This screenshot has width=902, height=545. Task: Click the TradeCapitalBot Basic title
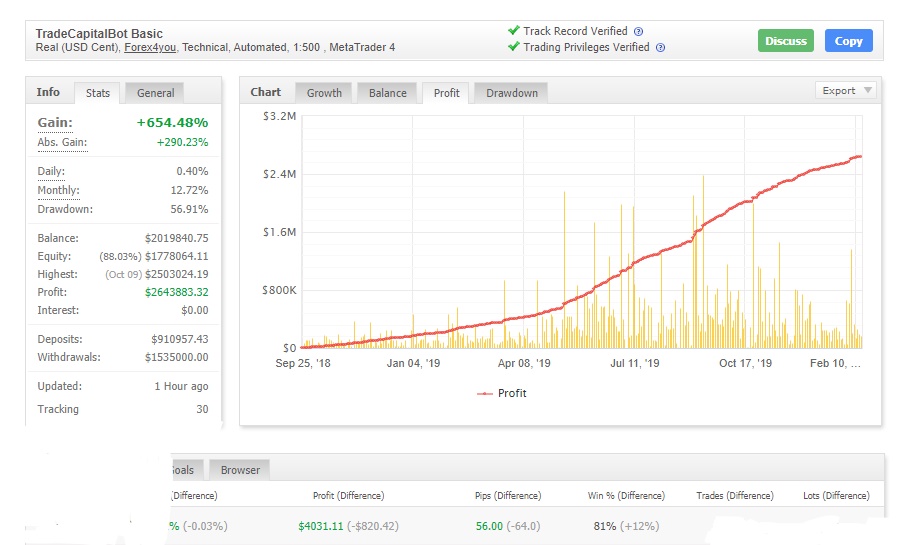click(x=99, y=33)
